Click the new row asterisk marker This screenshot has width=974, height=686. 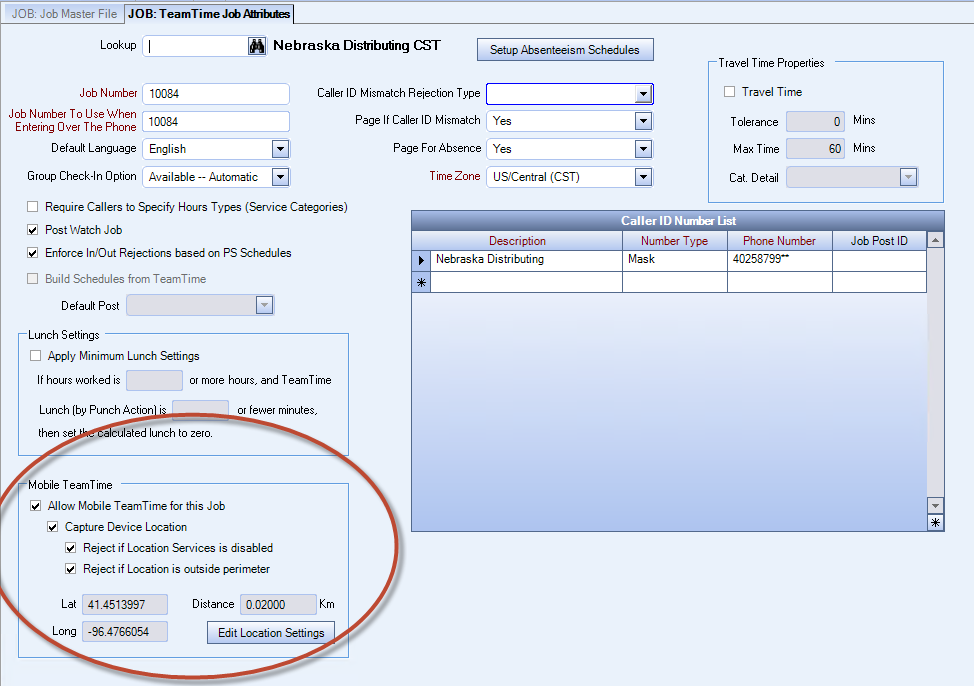click(x=421, y=283)
